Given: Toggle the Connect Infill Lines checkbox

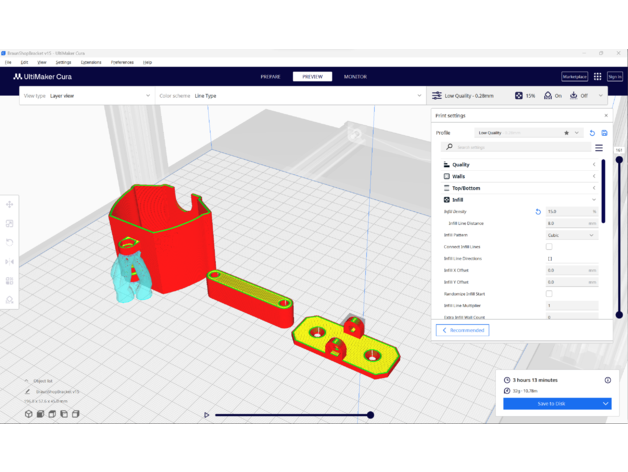Looking at the screenshot, I should pos(549,247).
